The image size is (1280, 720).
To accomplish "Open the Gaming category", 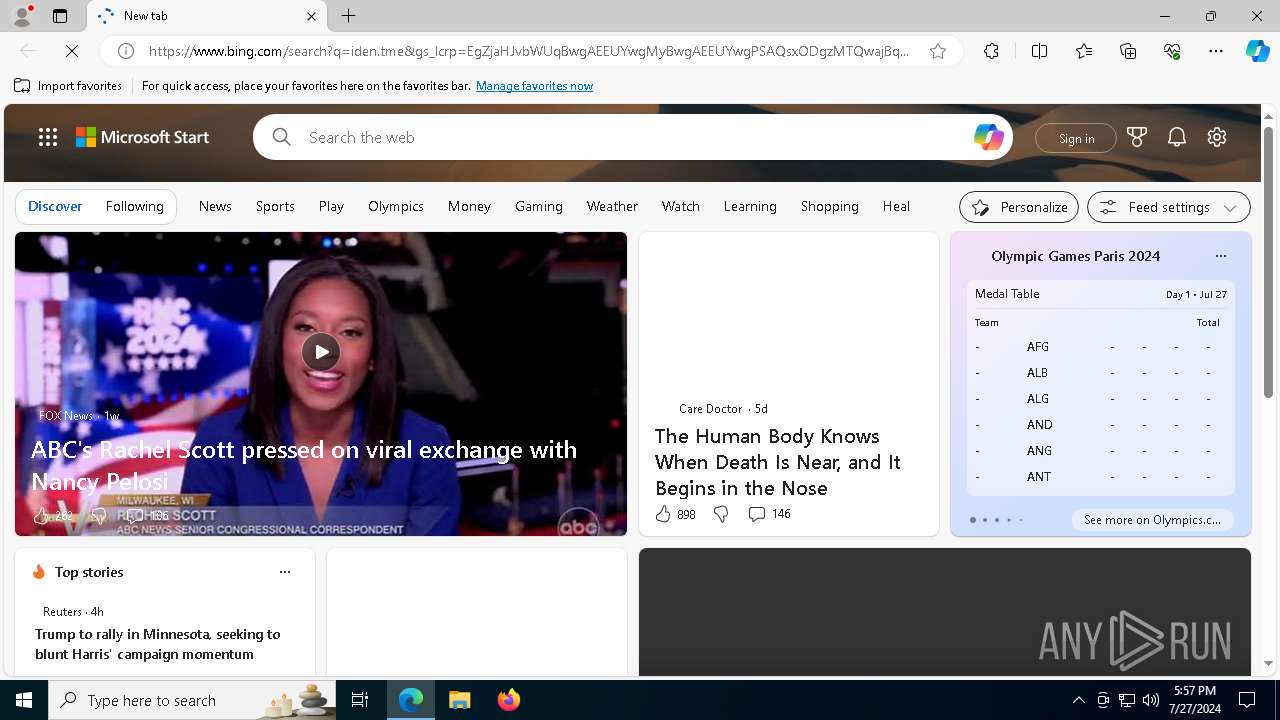I will click(539, 206).
